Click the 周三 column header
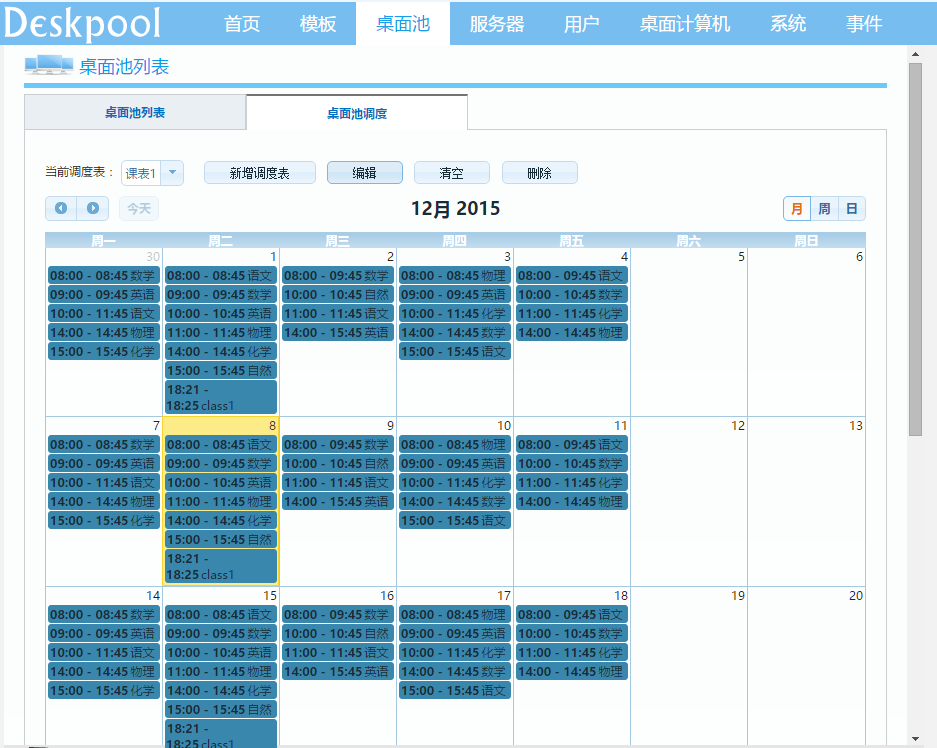937x748 pixels. coord(338,240)
